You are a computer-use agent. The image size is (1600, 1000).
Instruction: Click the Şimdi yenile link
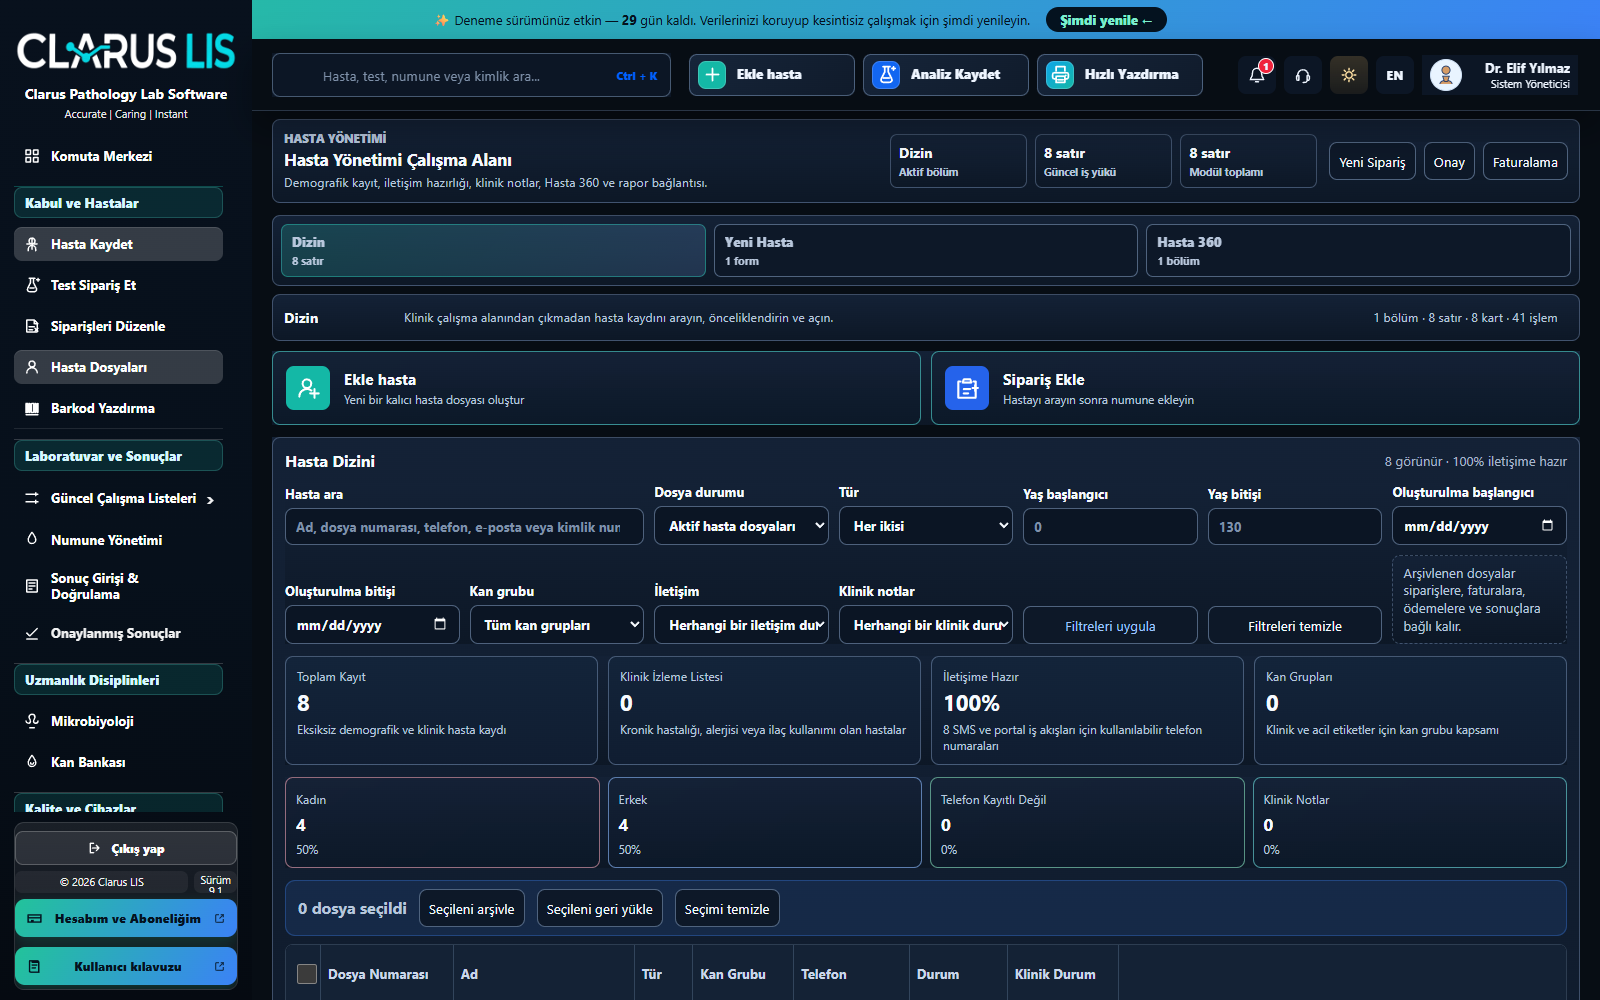pos(1106,20)
